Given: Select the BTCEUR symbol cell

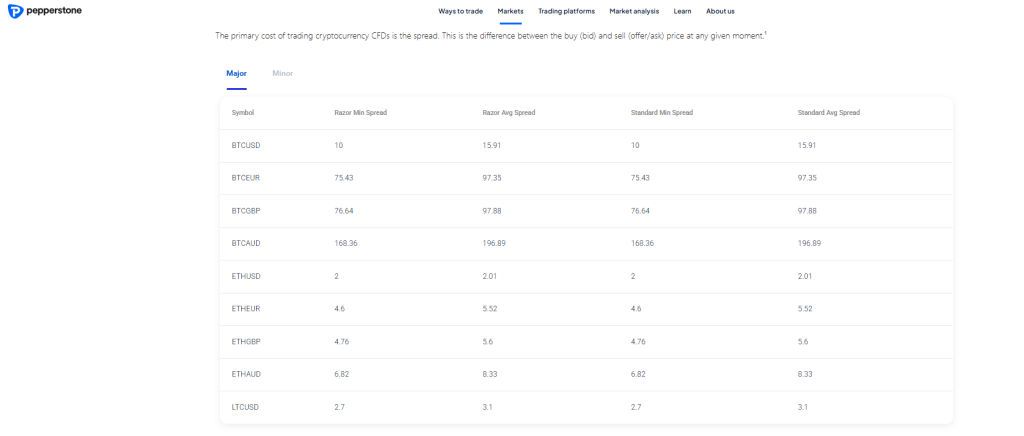Looking at the screenshot, I should click(246, 178).
